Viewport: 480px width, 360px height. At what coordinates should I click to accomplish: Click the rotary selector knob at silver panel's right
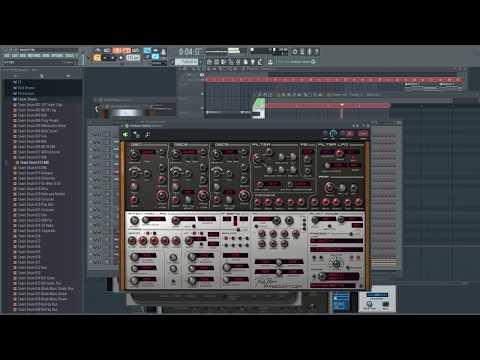[336, 264]
